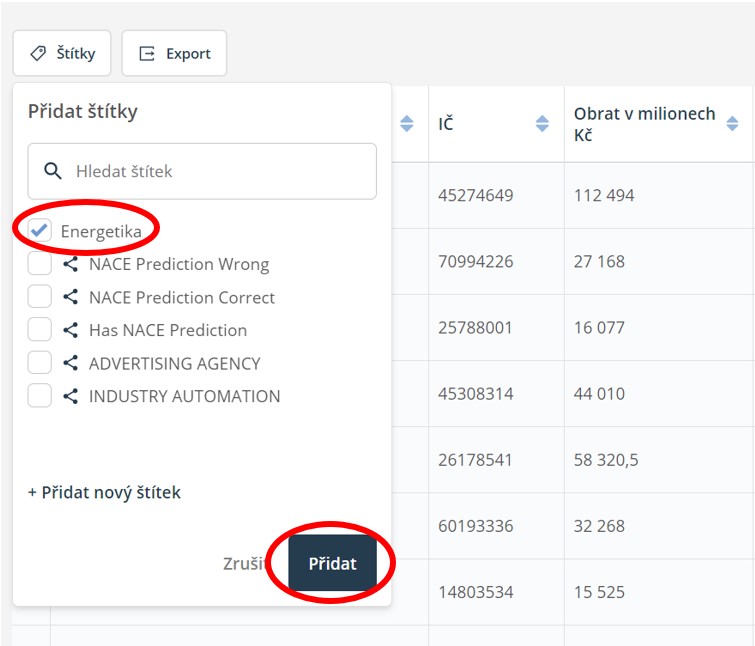
Task: Click the ADVERTISING AGENCY label
Action: (x=175, y=363)
